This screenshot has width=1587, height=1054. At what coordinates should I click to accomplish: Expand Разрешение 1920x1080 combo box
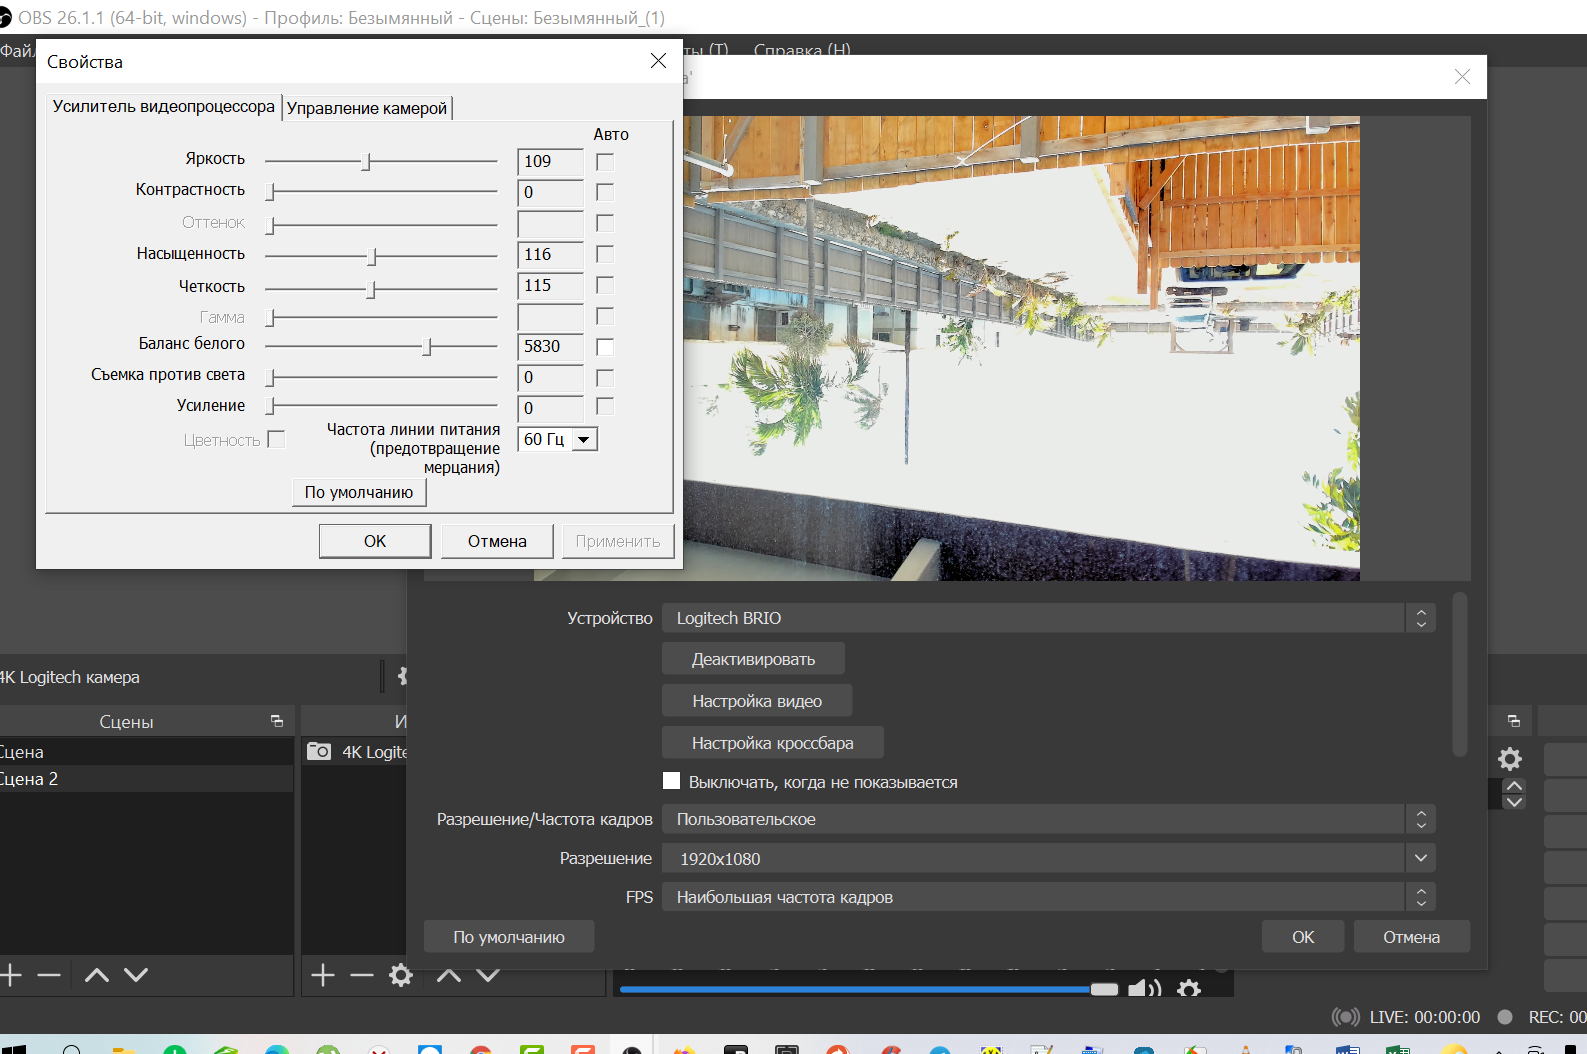(1048, 858)
